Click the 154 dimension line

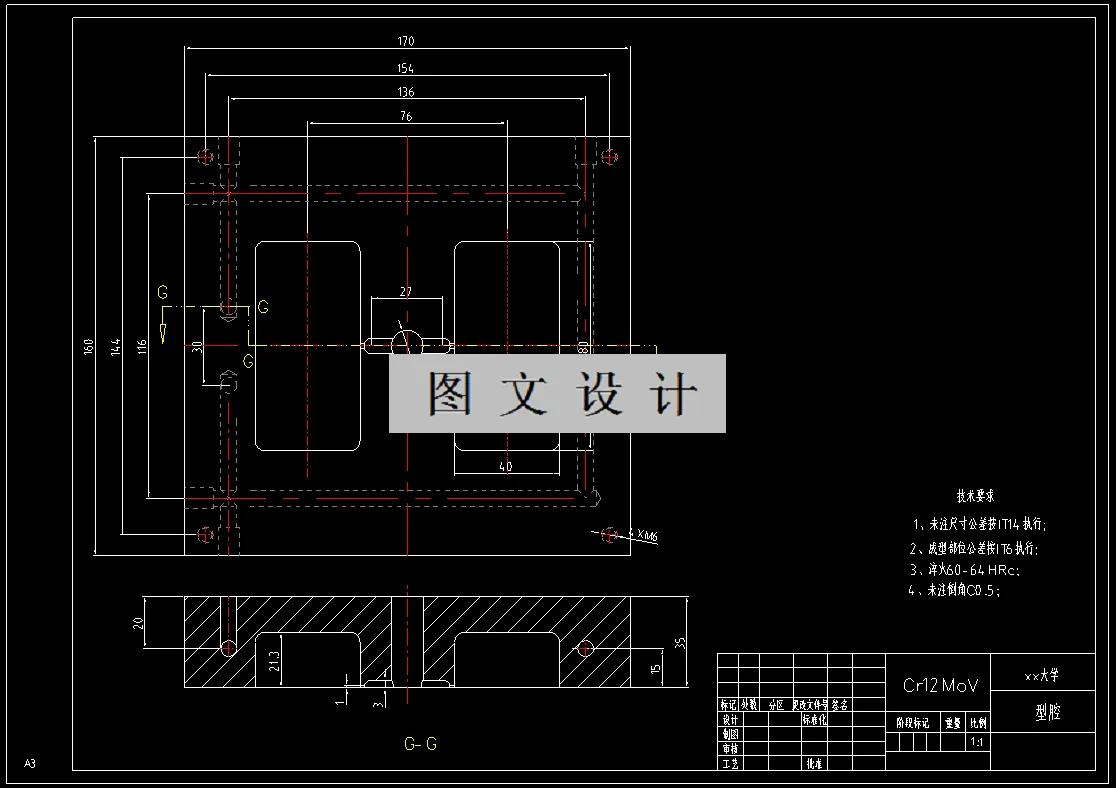tap(406, 70)
